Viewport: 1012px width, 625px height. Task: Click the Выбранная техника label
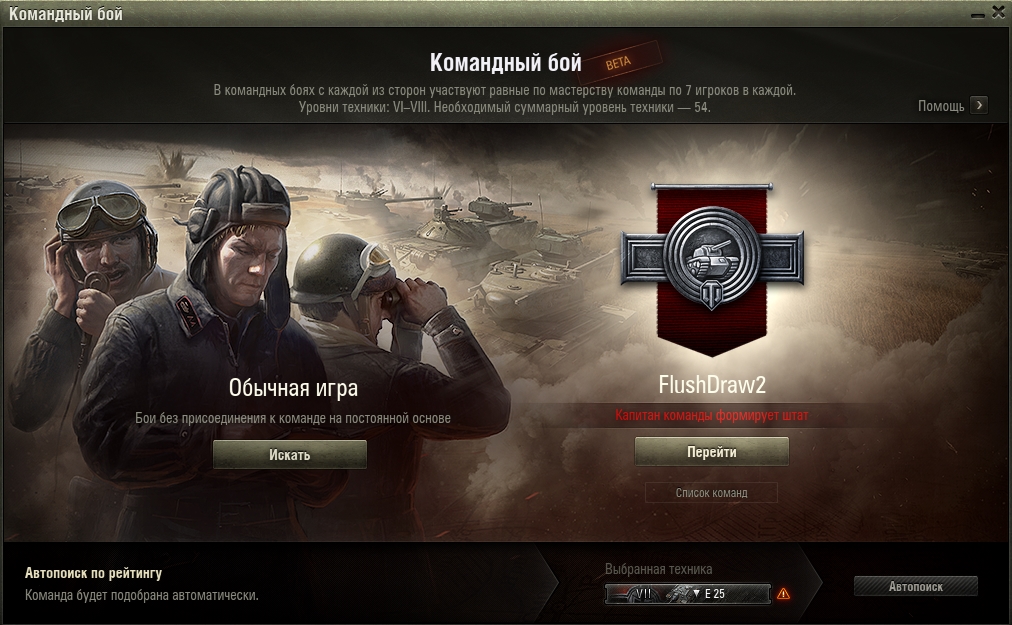point(658,569)
